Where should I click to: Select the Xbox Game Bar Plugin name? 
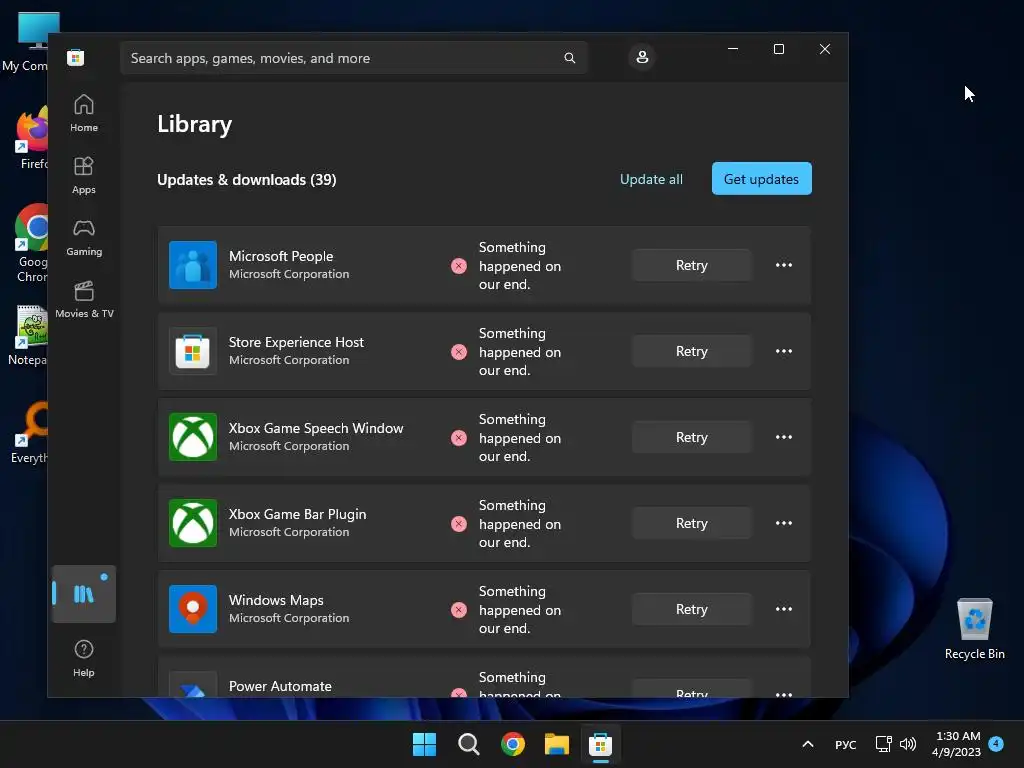pos(297,515)
